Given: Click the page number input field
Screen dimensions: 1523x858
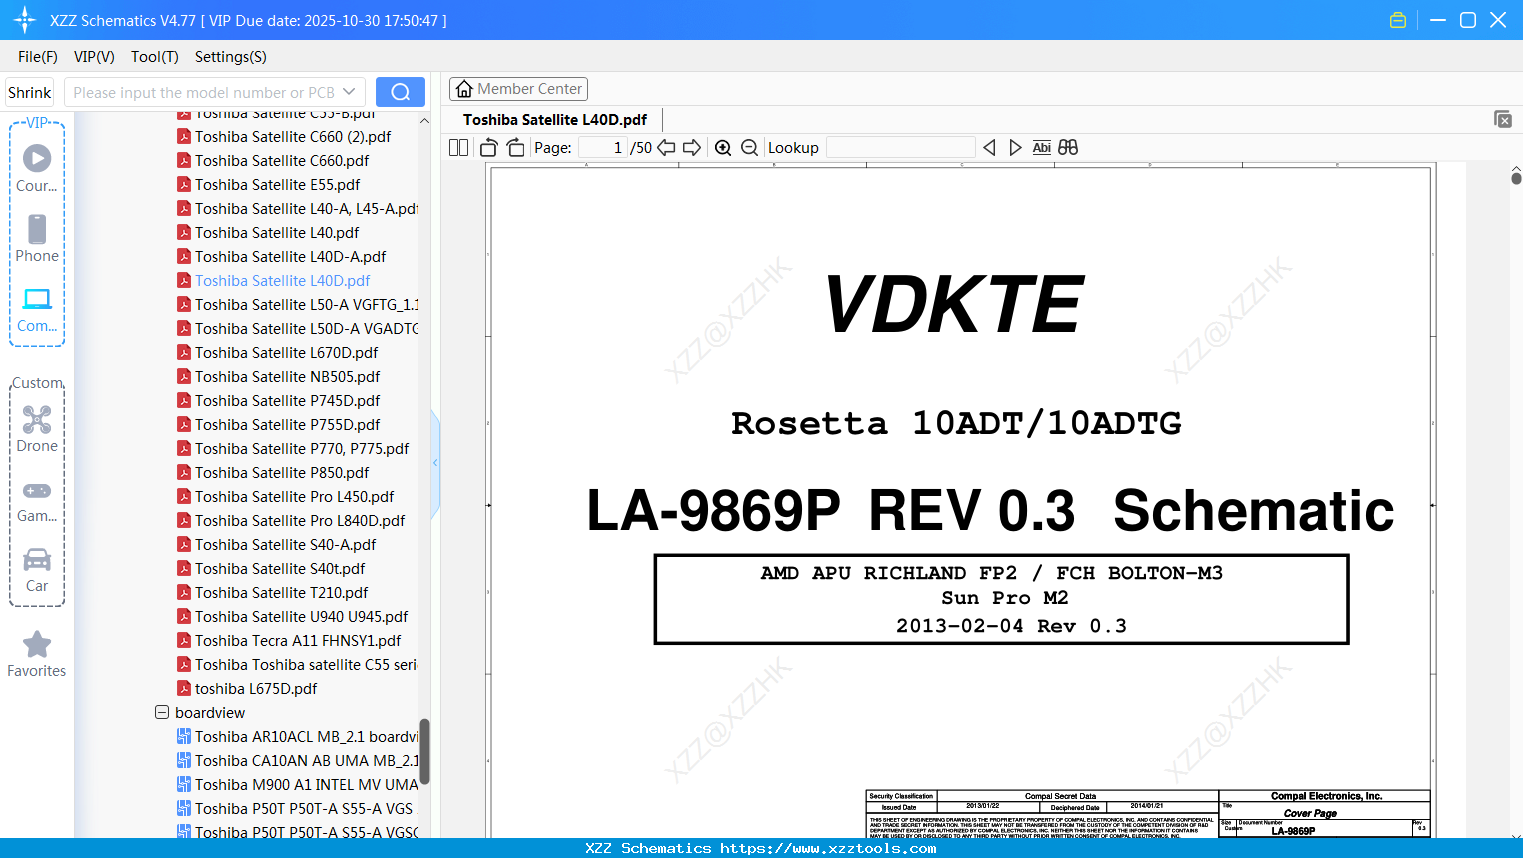Looking at the screenshot, I should [603, 148].
